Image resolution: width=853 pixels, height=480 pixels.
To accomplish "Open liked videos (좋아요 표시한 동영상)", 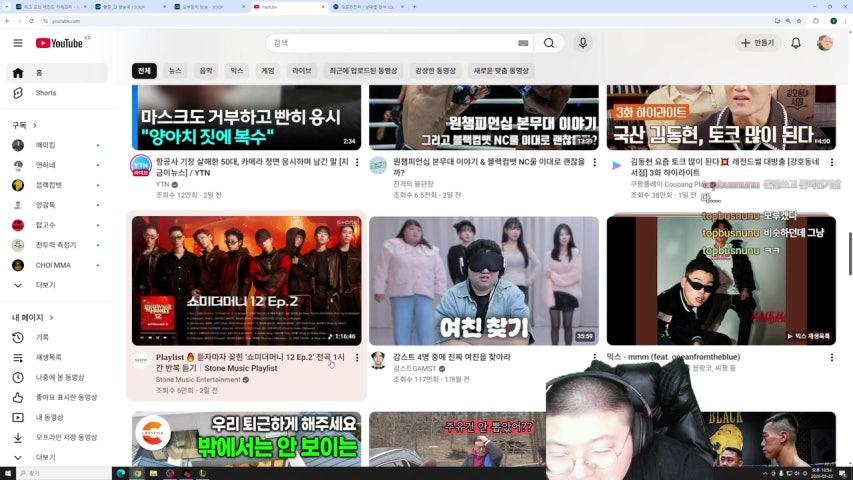I will click(57, 397).
